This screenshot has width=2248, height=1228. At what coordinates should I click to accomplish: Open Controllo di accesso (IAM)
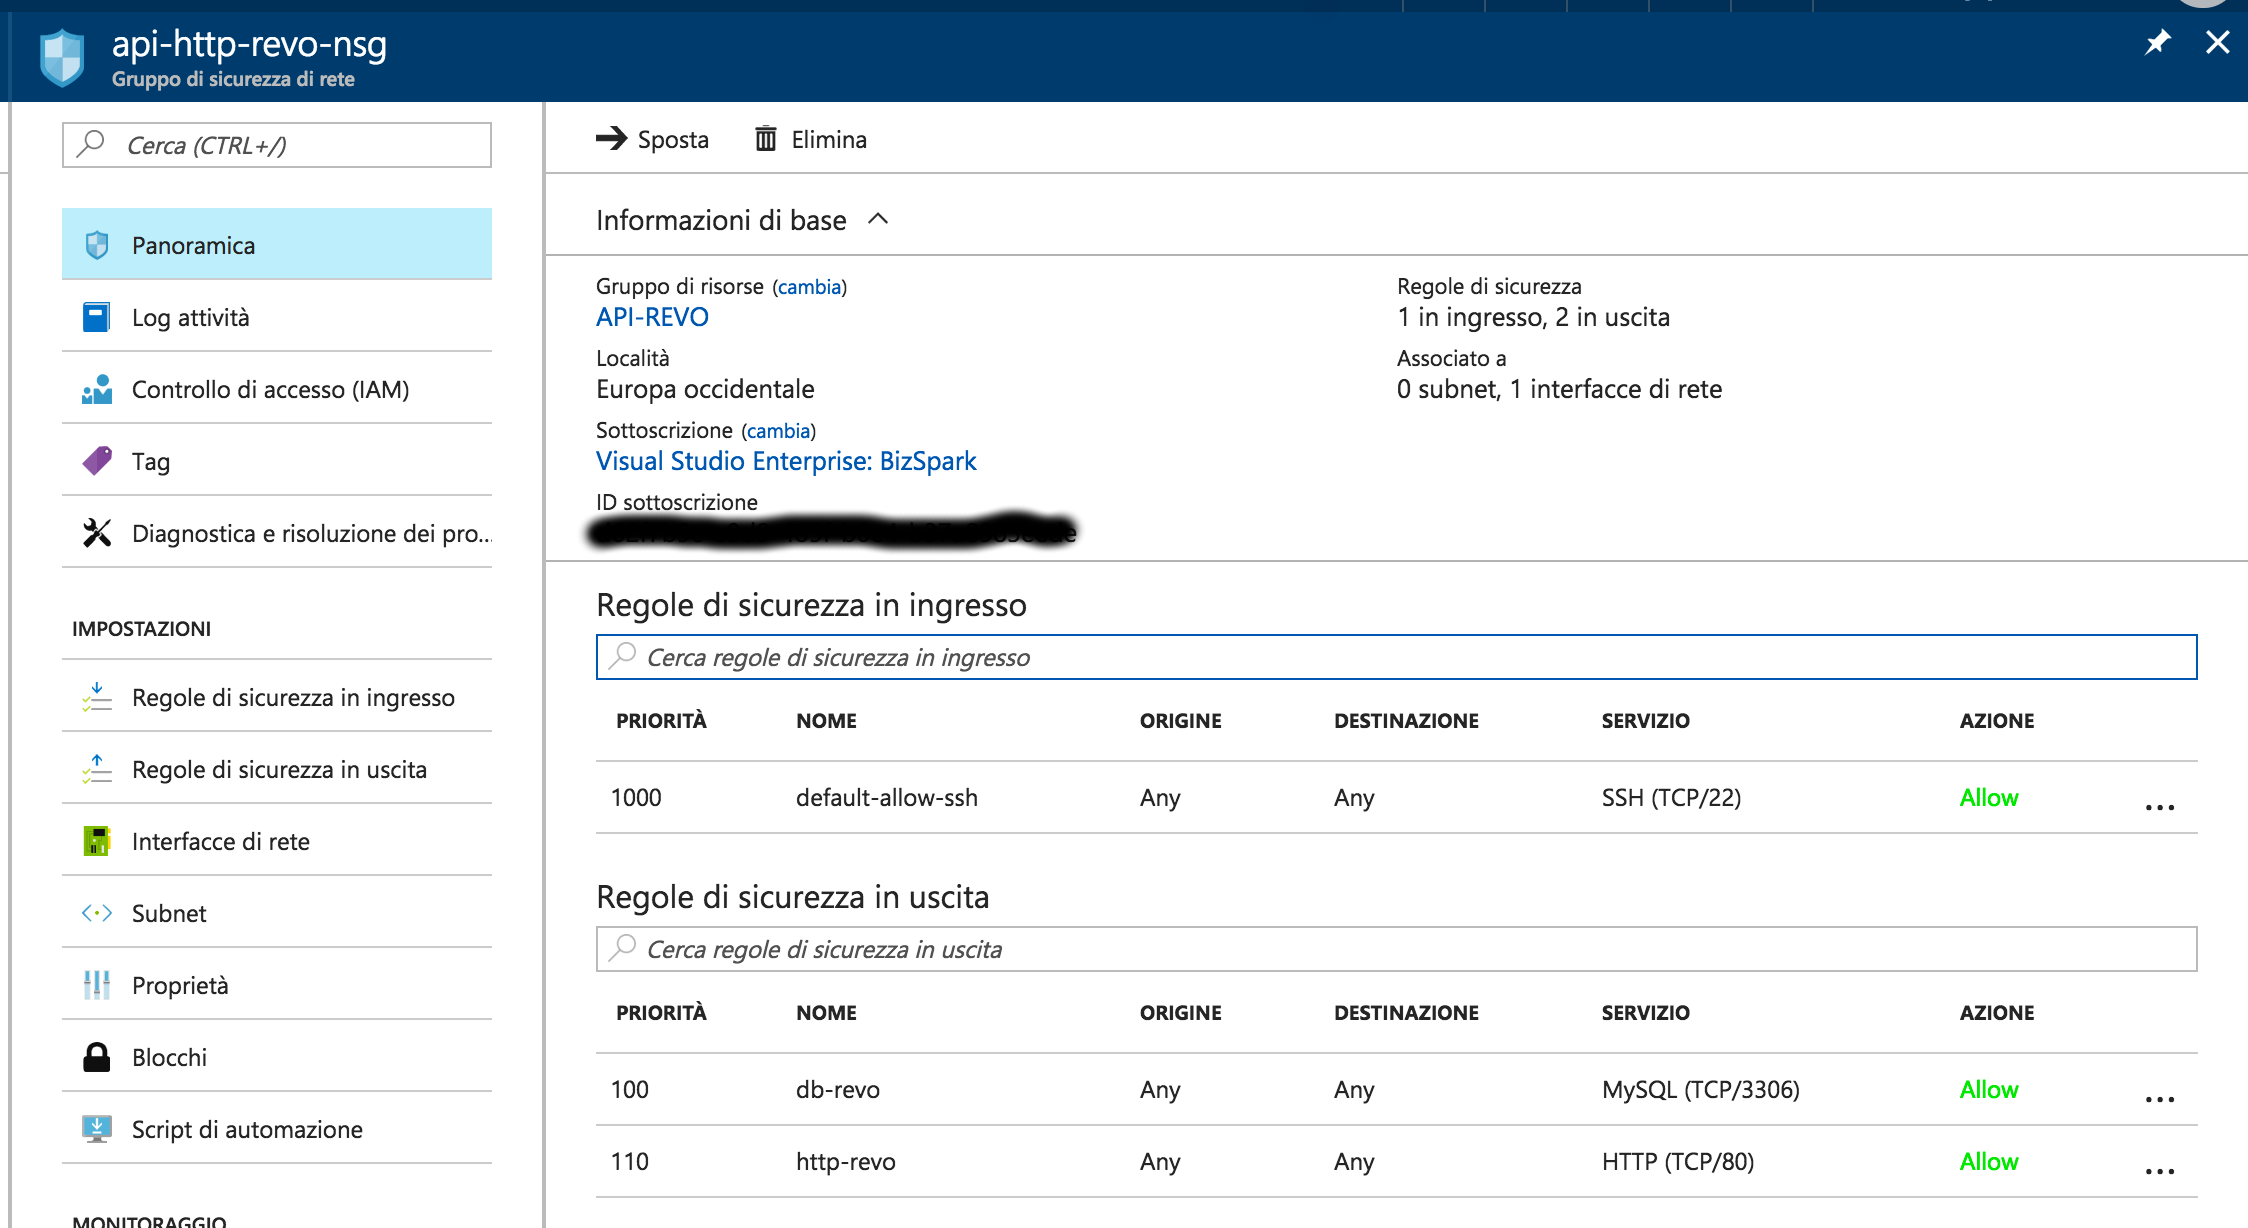coord(270,389)
